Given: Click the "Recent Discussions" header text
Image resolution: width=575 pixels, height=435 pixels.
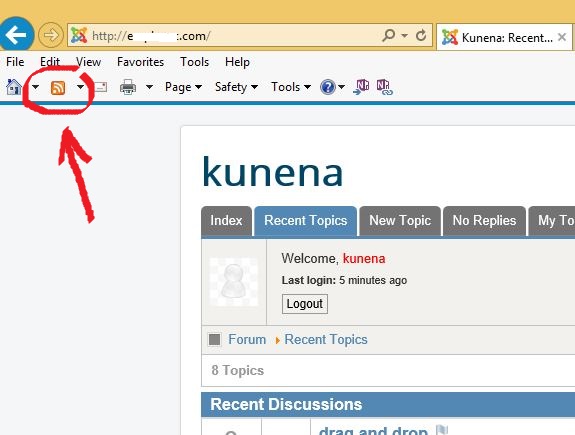Looking at the screenshot, I should coord(286,404).
